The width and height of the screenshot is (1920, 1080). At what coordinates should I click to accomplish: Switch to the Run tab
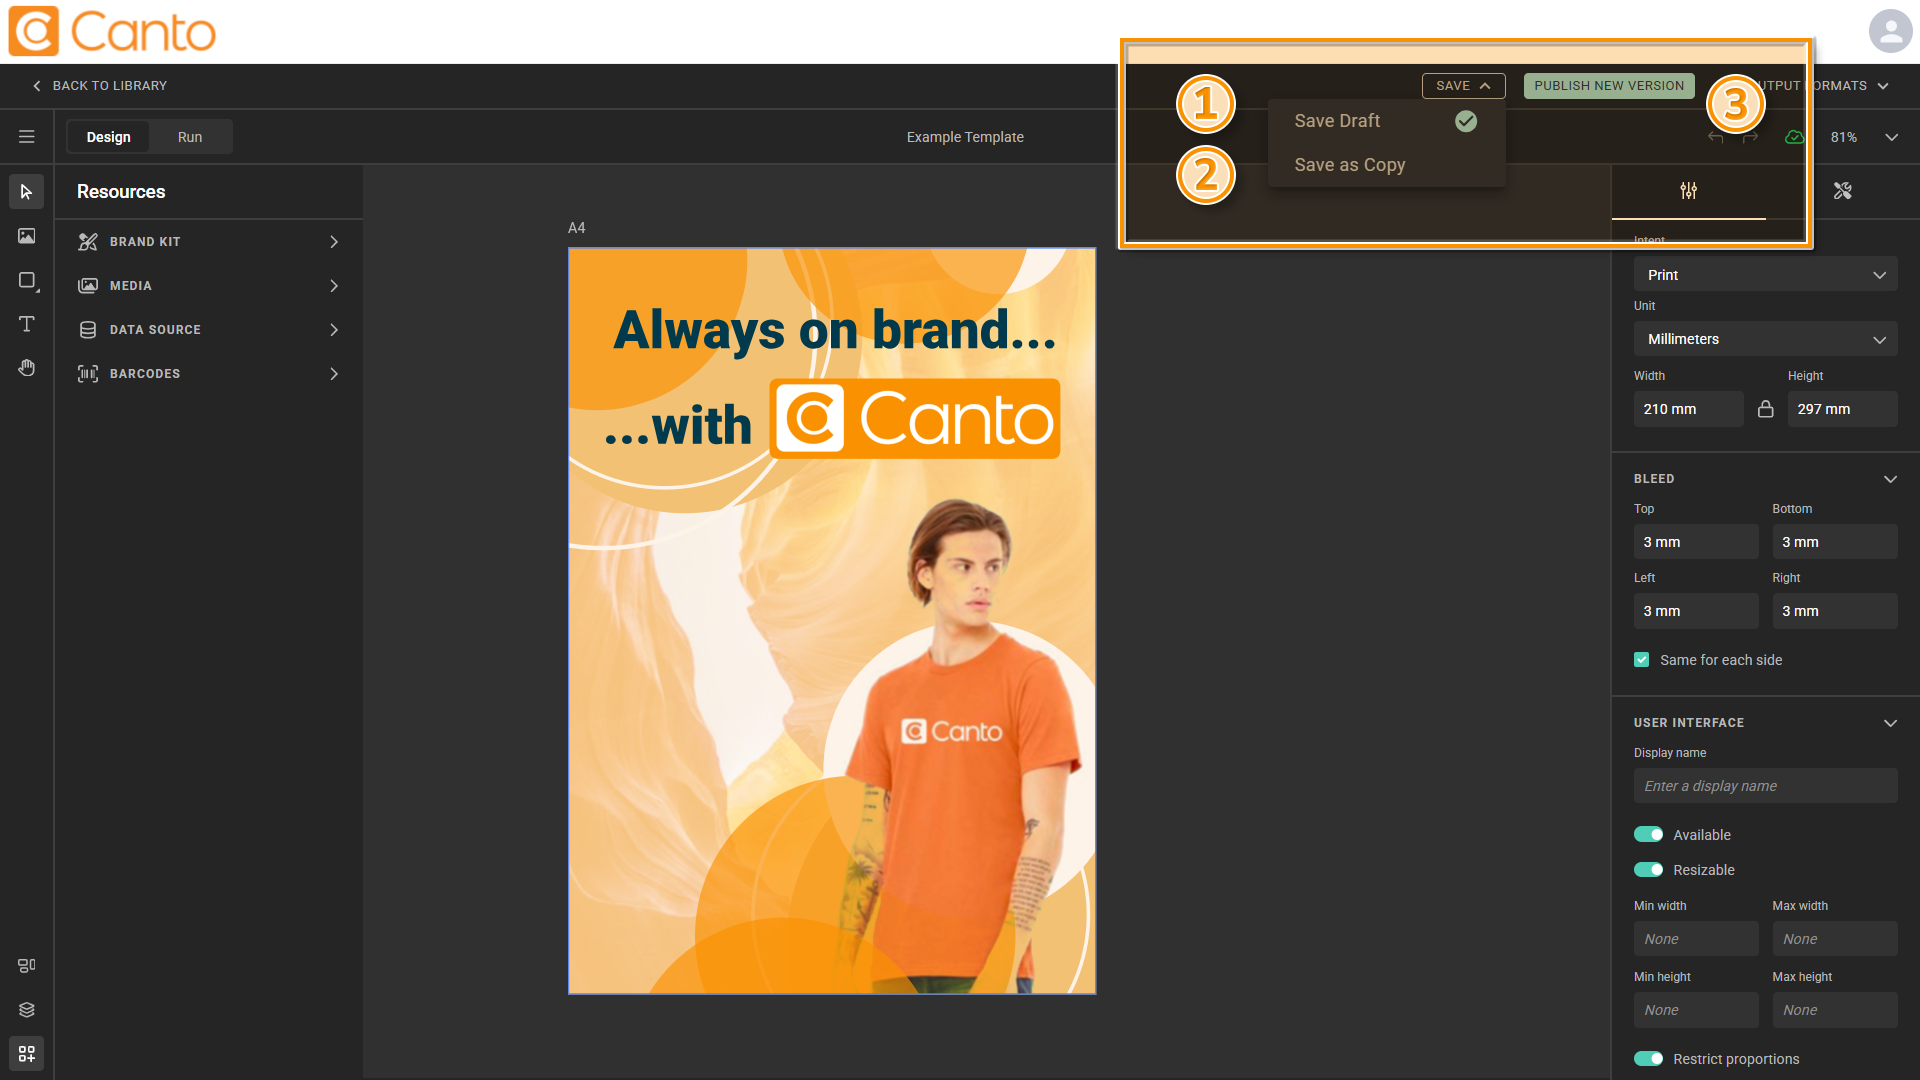(x=190, y=137)
